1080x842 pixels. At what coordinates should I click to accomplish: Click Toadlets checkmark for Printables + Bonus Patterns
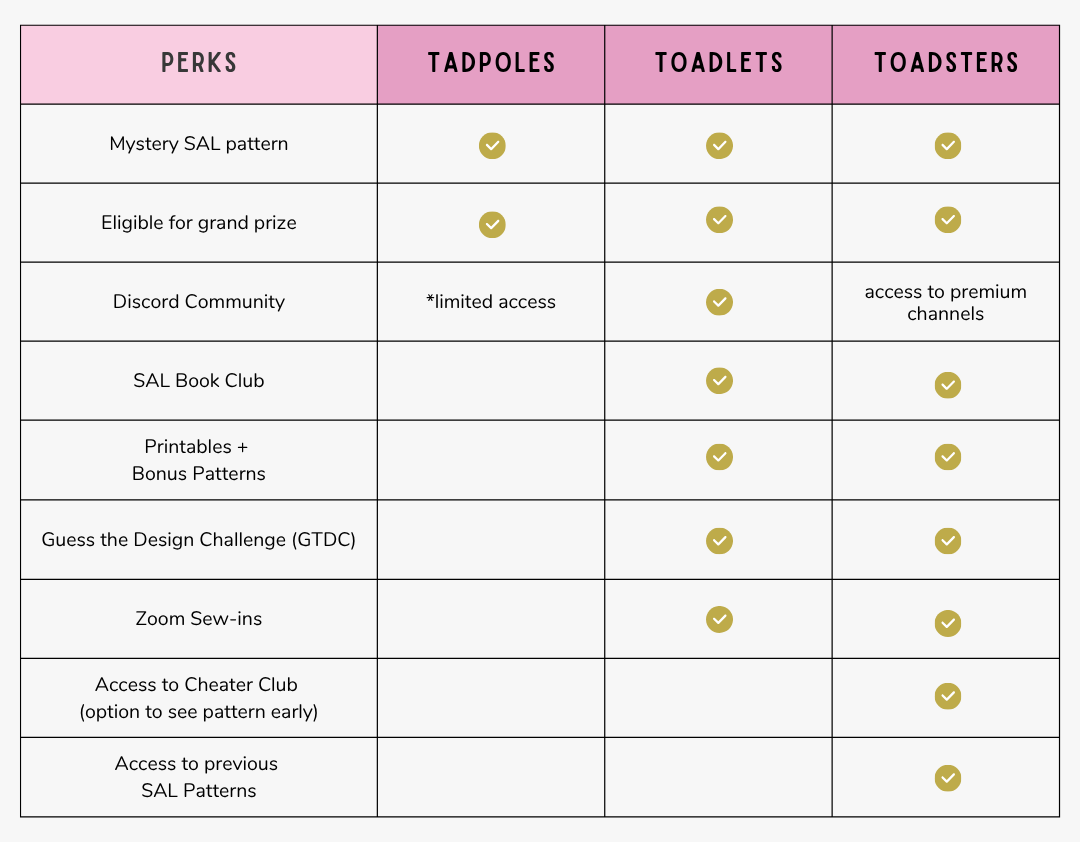(x=719, y=457)
